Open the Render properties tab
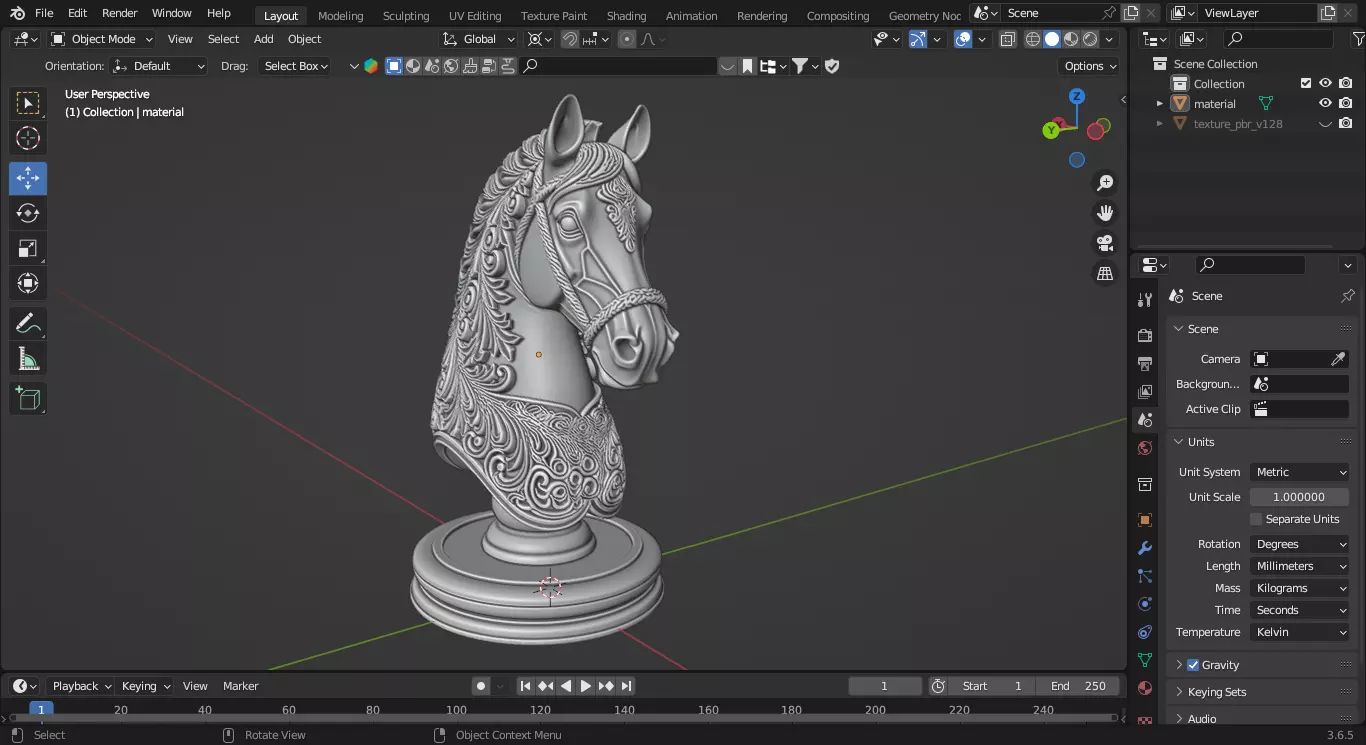The width and height of the screenshot is (1366, 745). [x=1145, y=335]
